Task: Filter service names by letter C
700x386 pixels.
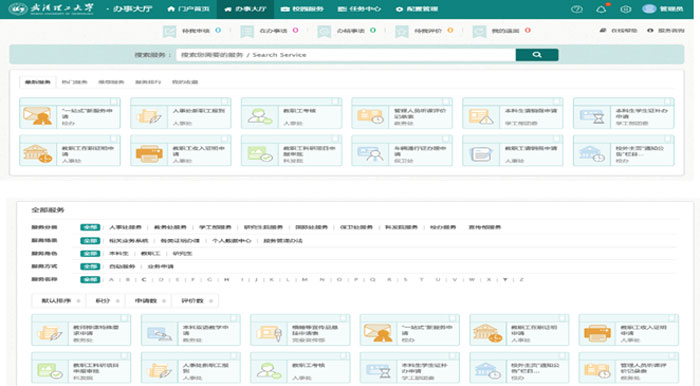Action: [x=144, y=280]
